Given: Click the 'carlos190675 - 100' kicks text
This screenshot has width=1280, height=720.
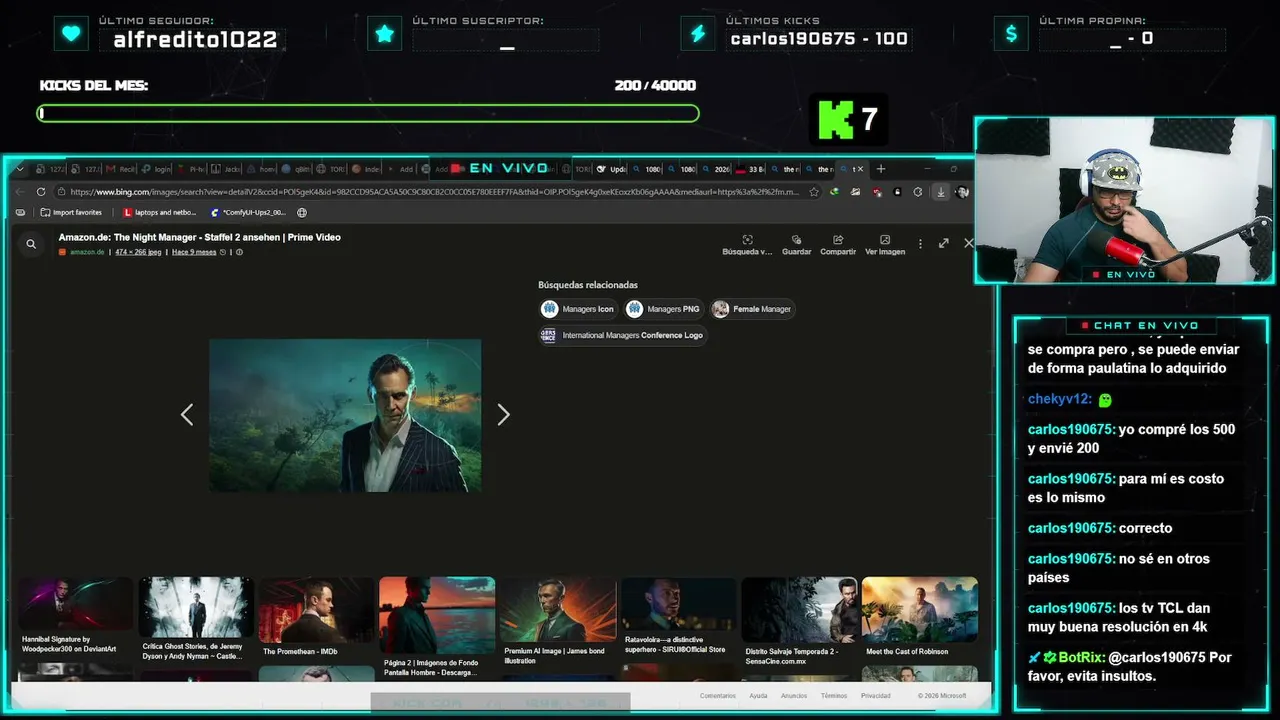Looking at the screenshot, I should coord(819,39).
